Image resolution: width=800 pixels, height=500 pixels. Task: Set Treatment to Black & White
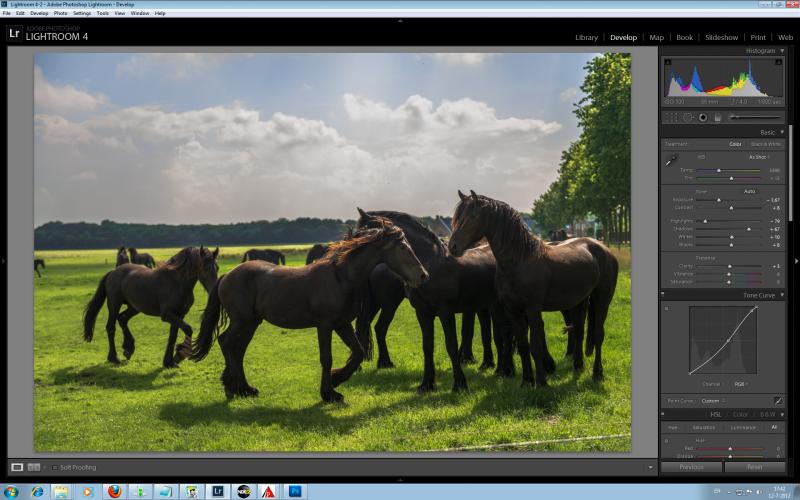766,144
